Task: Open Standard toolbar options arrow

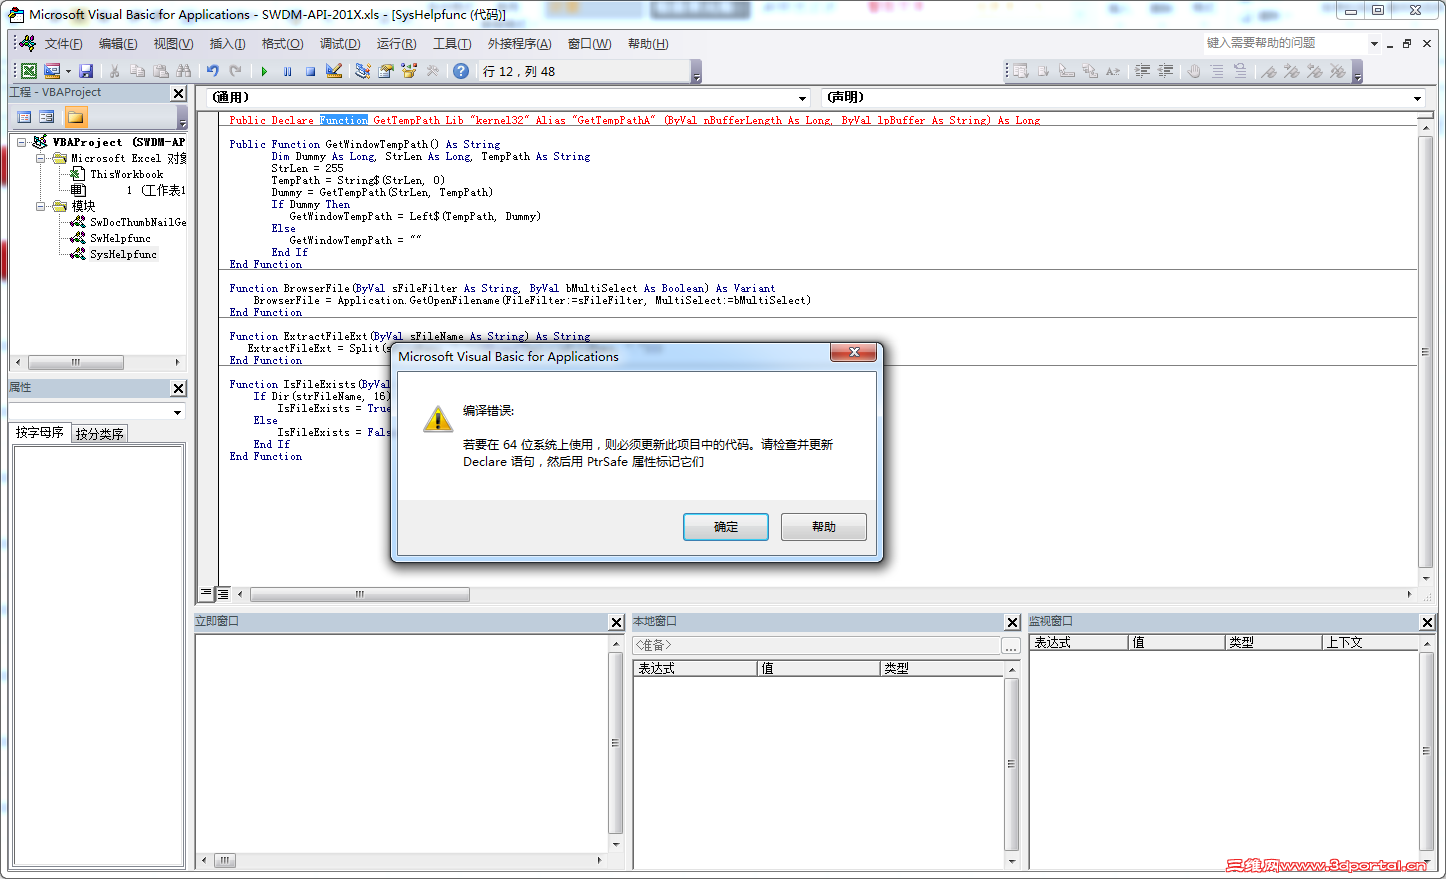Action: coord(697,72)
